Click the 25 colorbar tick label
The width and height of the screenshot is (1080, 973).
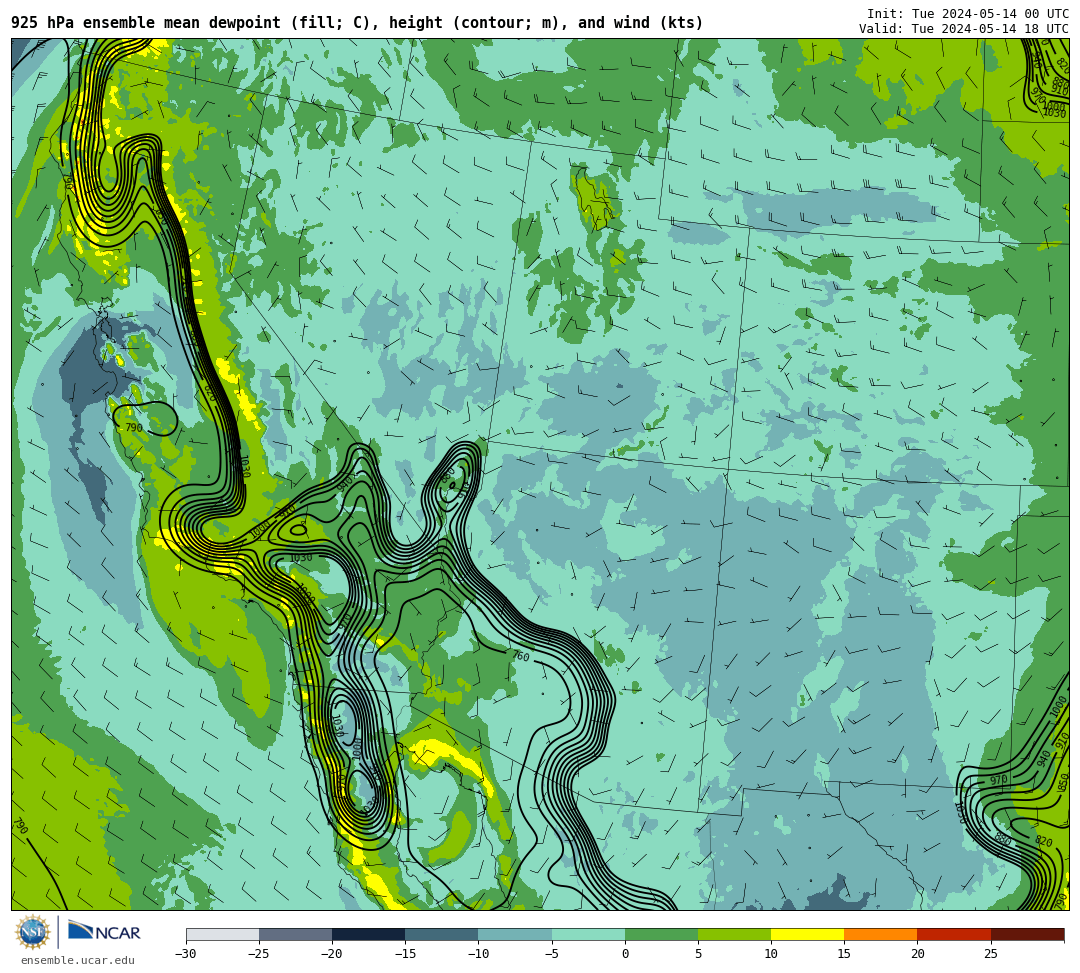click(x=990, y=954)
